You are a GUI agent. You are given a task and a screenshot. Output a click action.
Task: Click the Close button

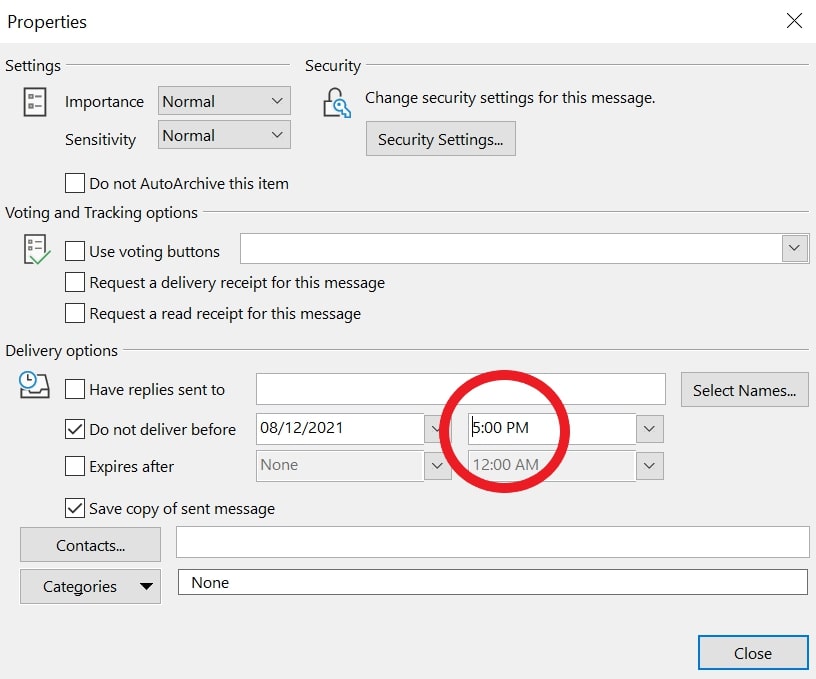[x=753, y=652]
